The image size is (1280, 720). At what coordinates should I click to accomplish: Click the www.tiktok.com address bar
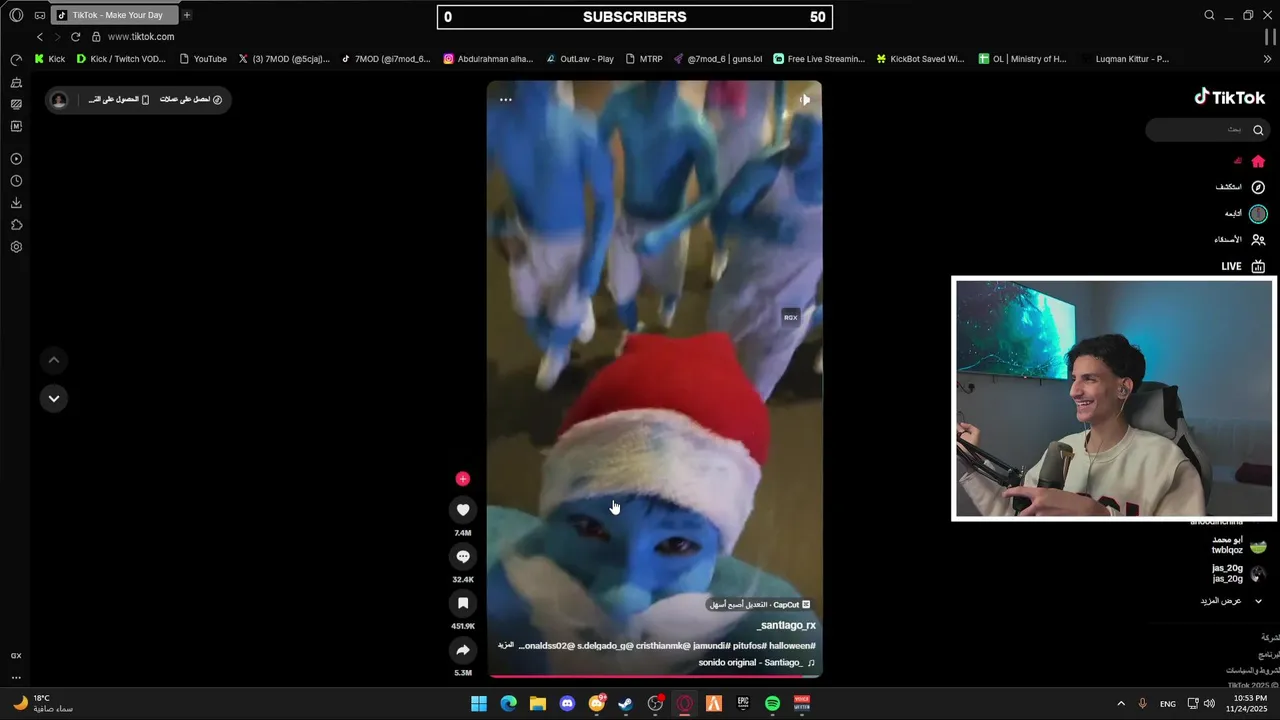[141, 37]
